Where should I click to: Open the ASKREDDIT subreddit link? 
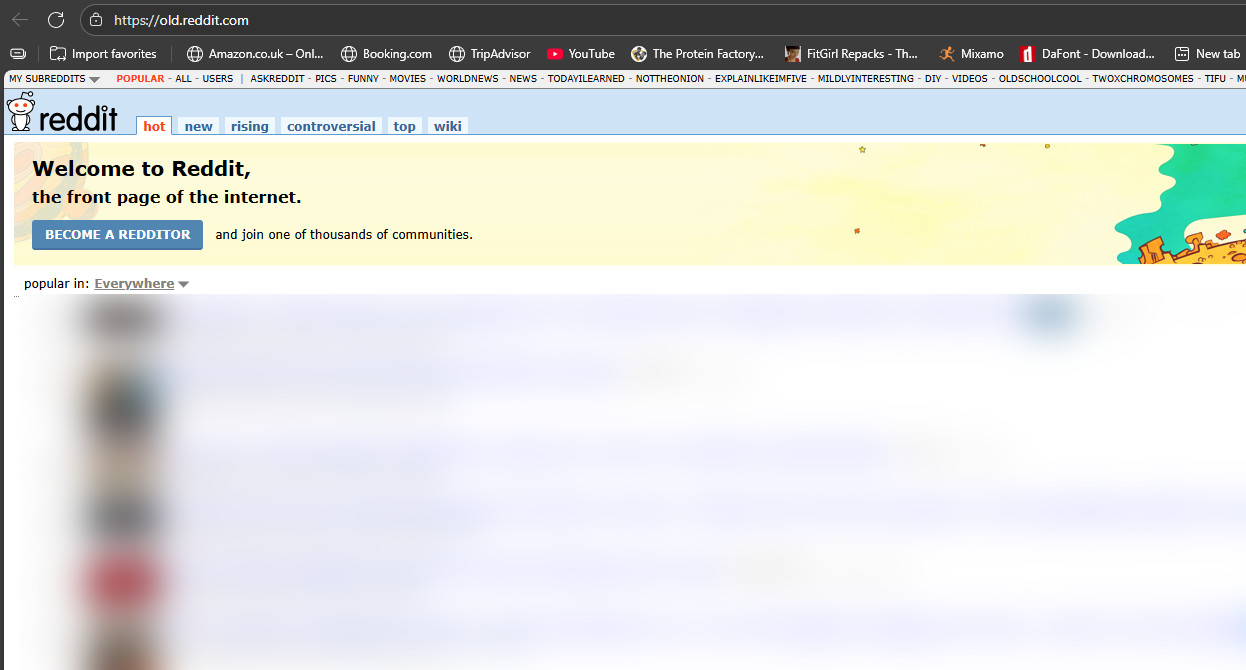click(x=277, y=79)
